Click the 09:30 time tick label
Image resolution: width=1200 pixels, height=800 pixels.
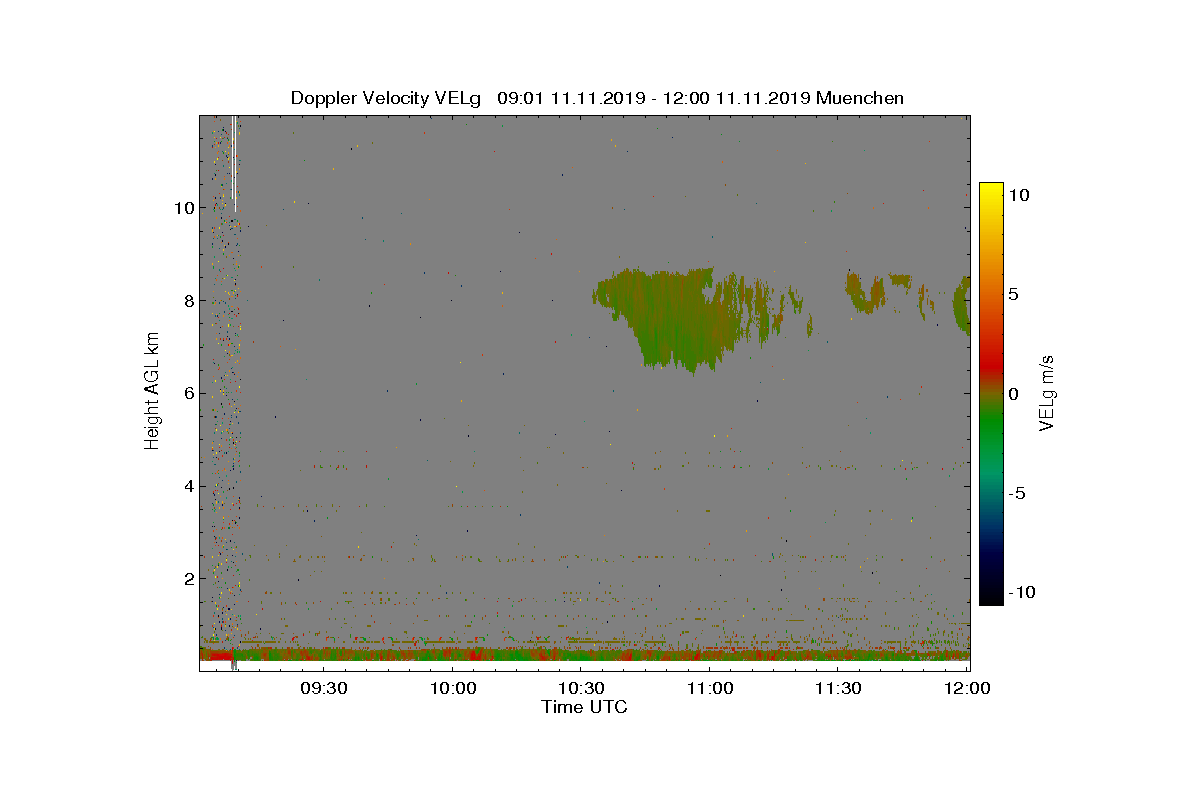pos(324,688)
